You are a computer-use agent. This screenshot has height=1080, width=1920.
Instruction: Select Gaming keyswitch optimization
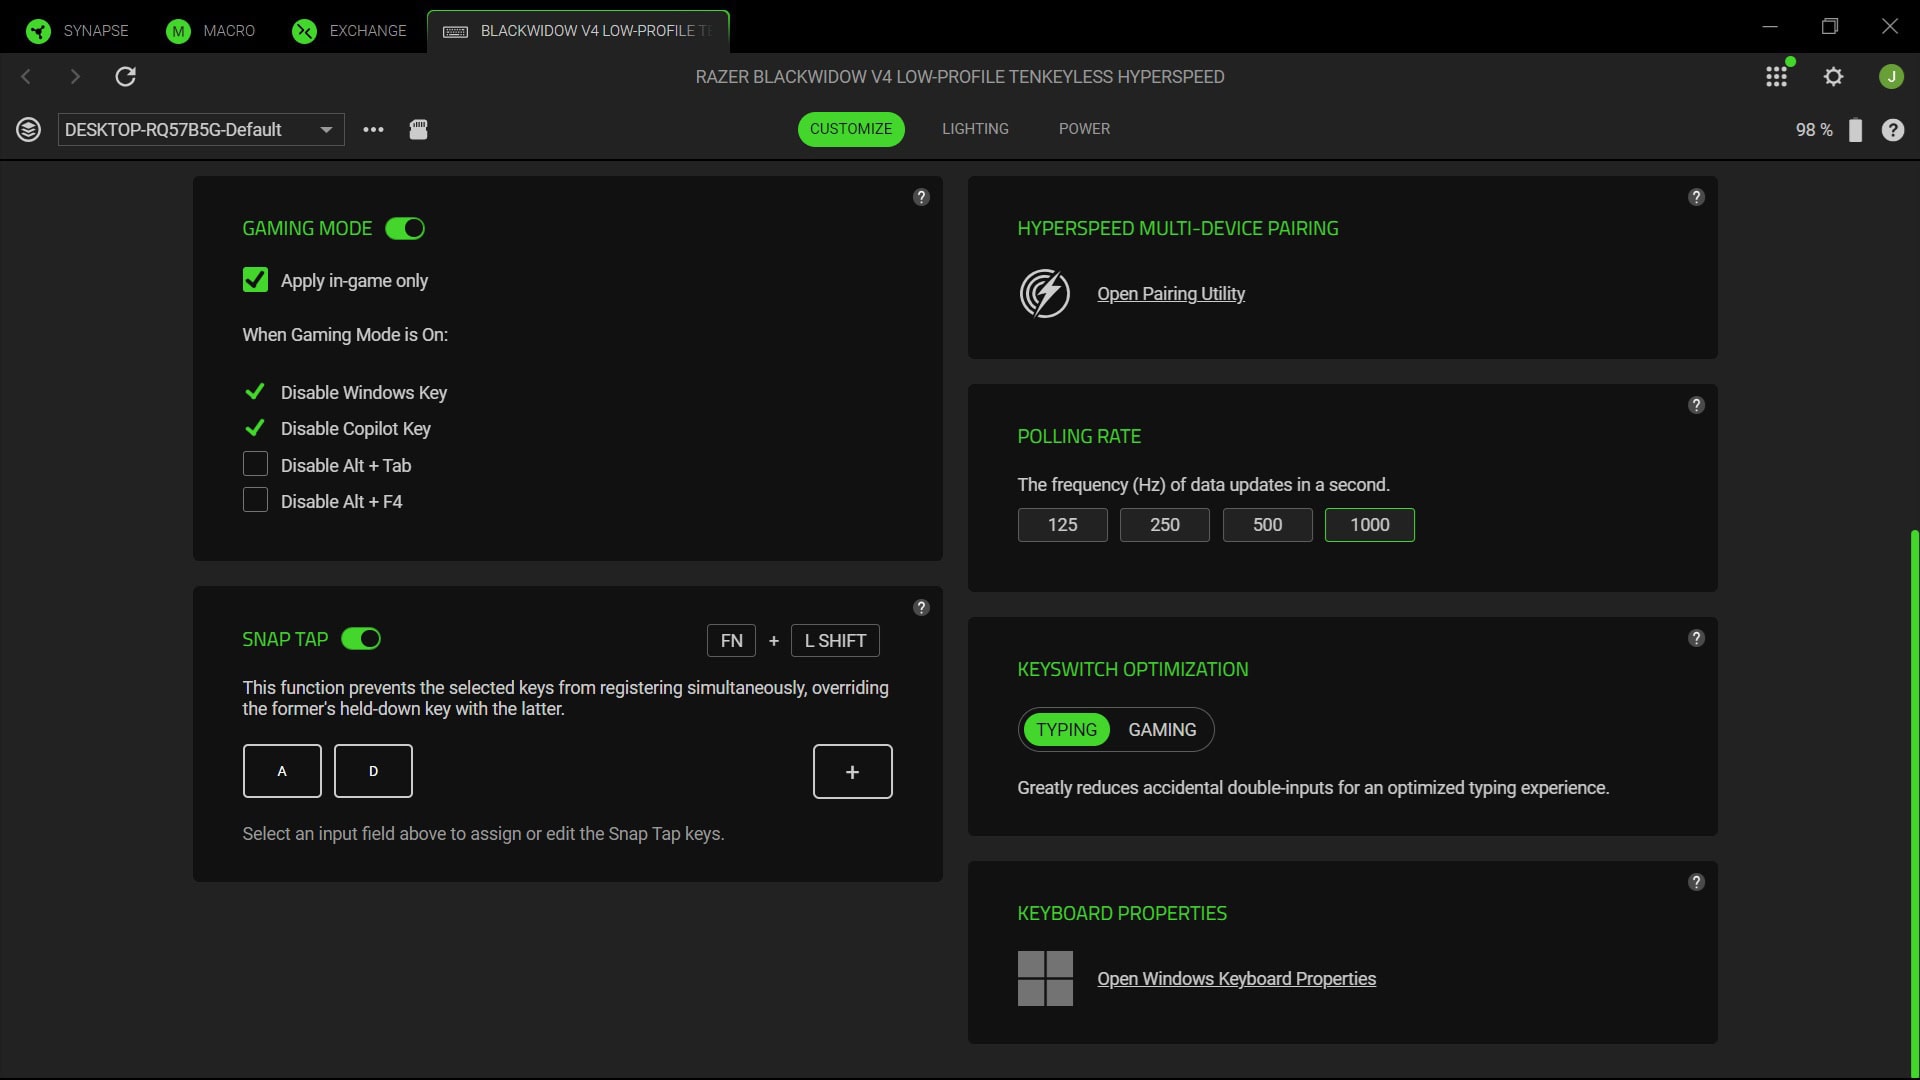click(x=1162, y=730)
